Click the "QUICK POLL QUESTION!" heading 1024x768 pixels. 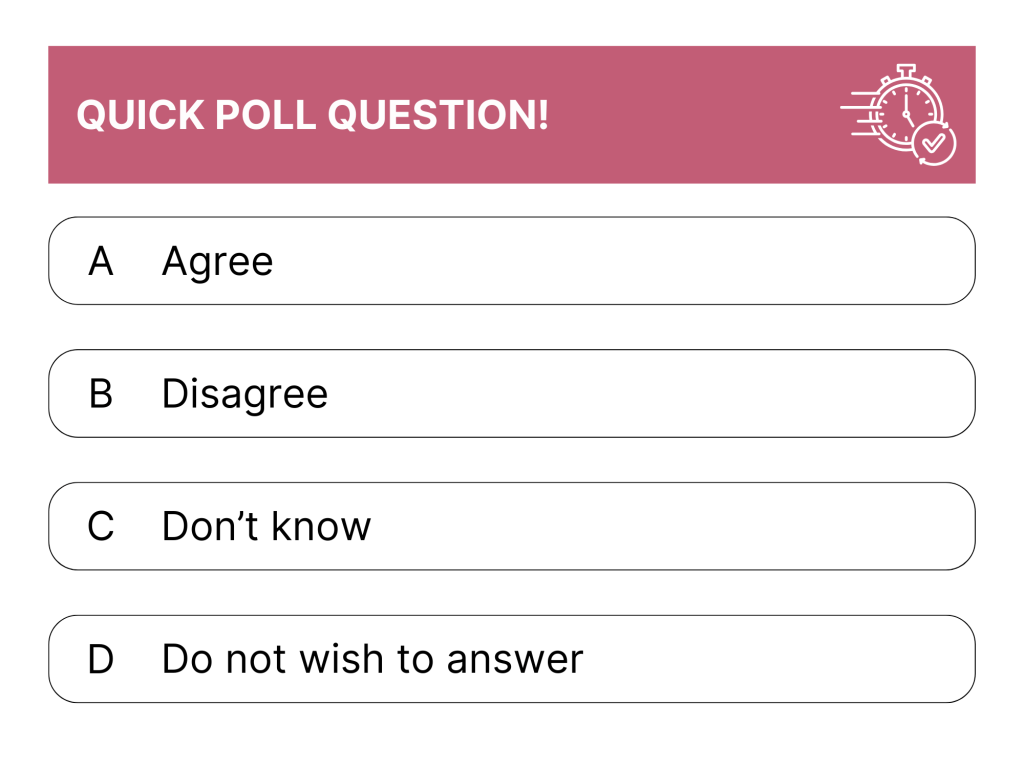[313, 116]
